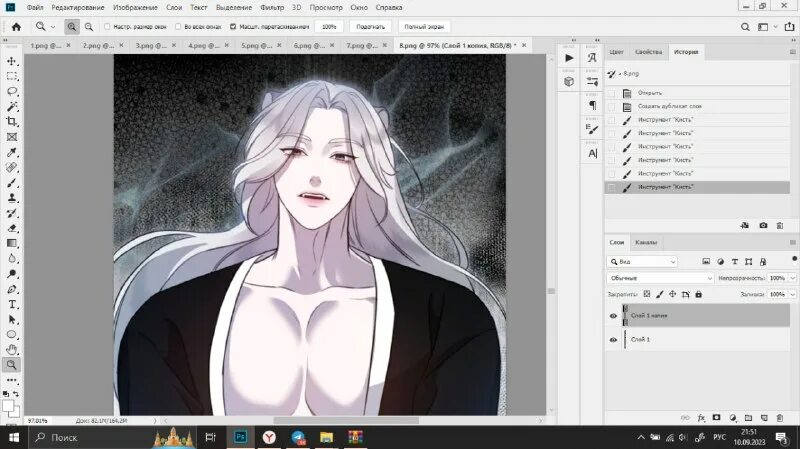Select the Path Selection tool
Viewport: 800px width, 449px height.
12,319
